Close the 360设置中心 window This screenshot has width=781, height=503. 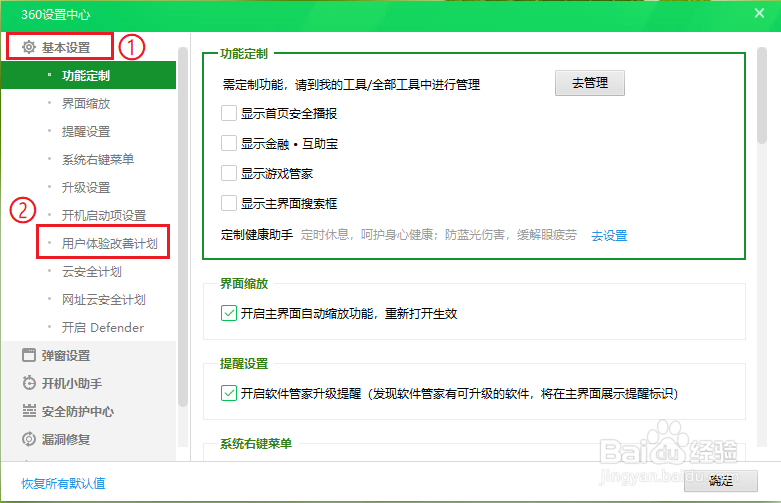(759, 13)
